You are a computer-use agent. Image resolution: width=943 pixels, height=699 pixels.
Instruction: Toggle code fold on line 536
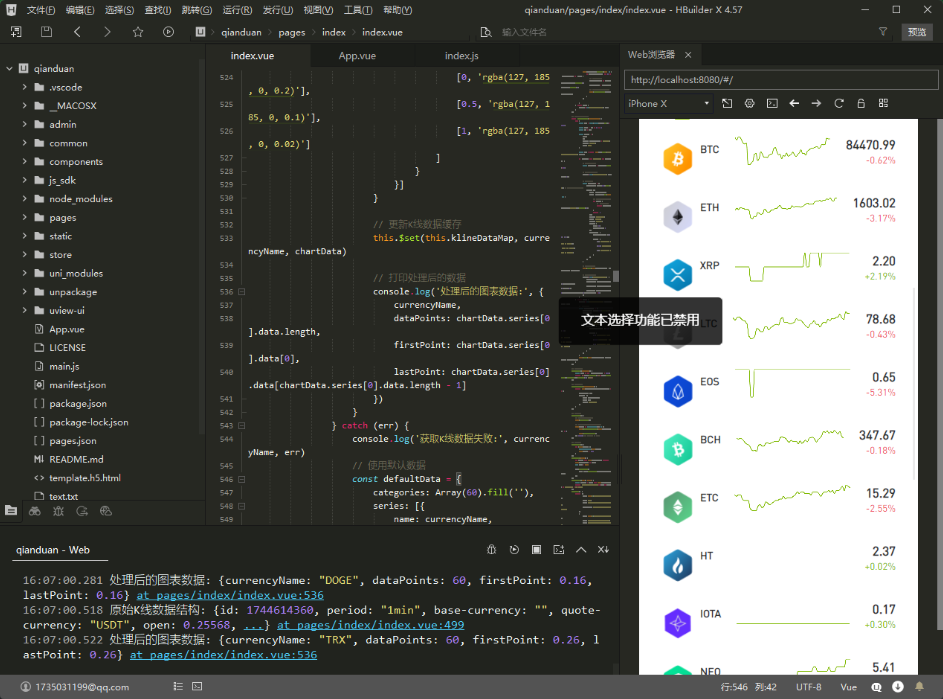pyautogui.click(x=241, y=292)
